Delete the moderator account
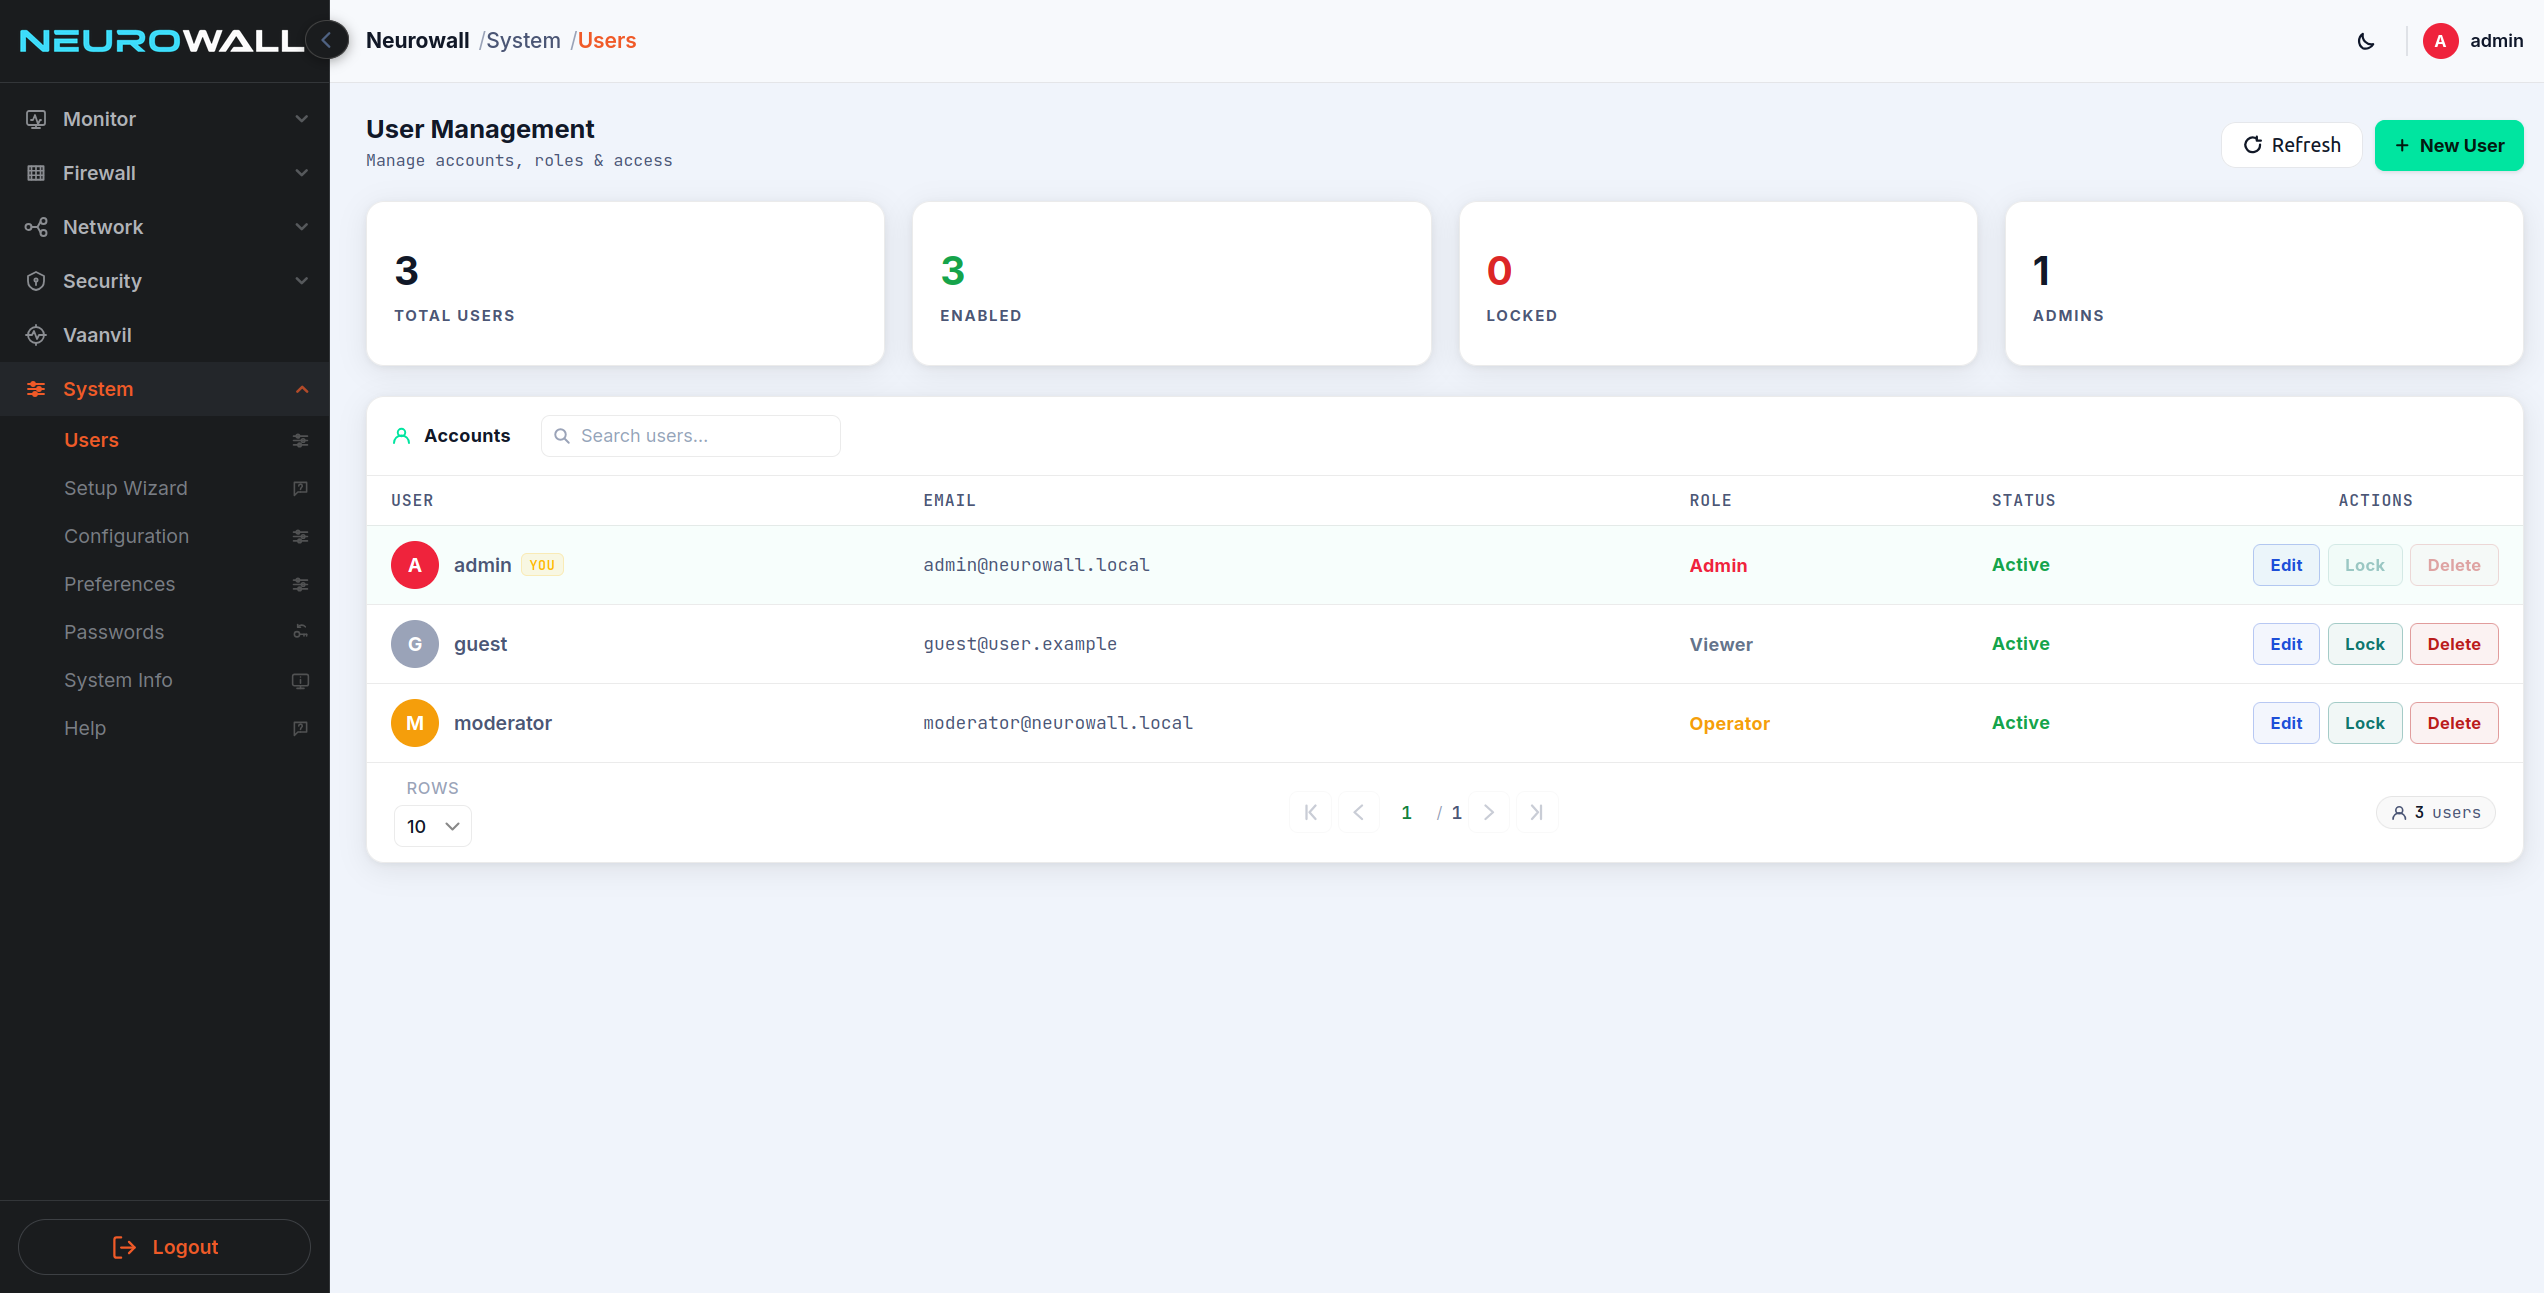Screen dimensions: 2544x1293 (2454, 723)
